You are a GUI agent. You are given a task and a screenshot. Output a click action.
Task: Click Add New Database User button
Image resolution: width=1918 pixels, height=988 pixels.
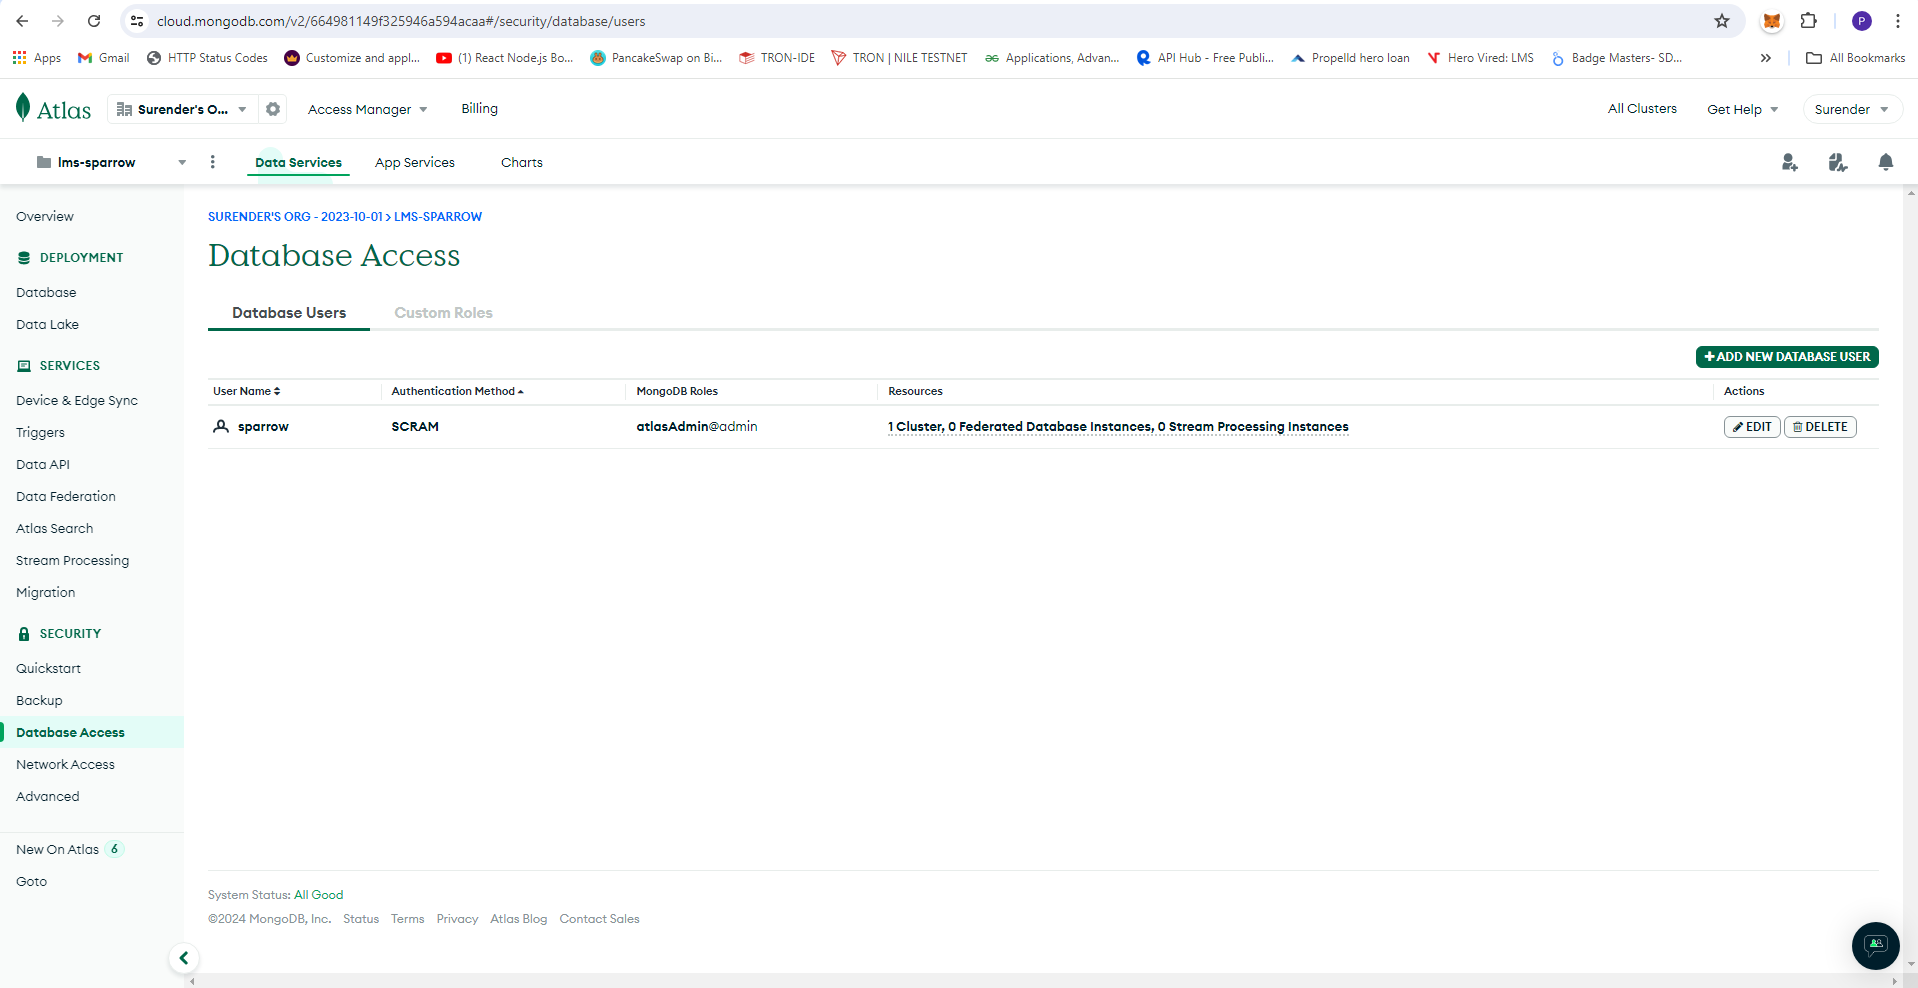(1787, 357)
